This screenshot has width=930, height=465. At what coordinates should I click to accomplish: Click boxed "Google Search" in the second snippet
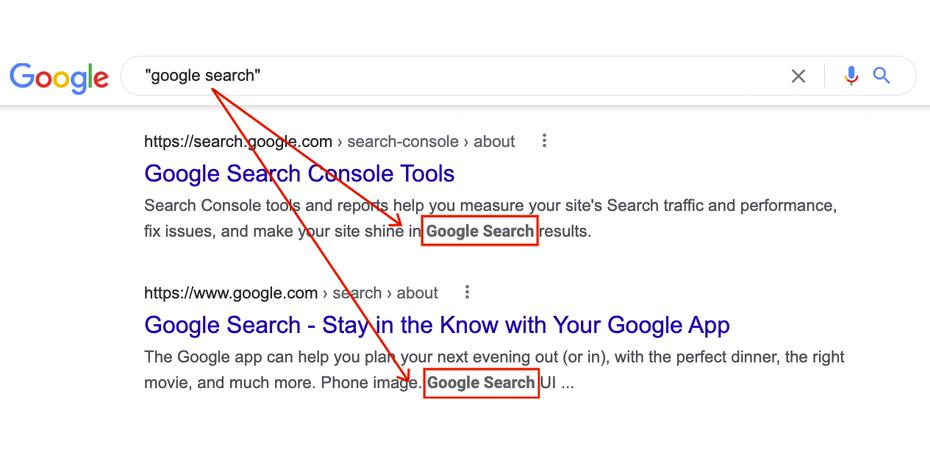(x=481, y=383)
